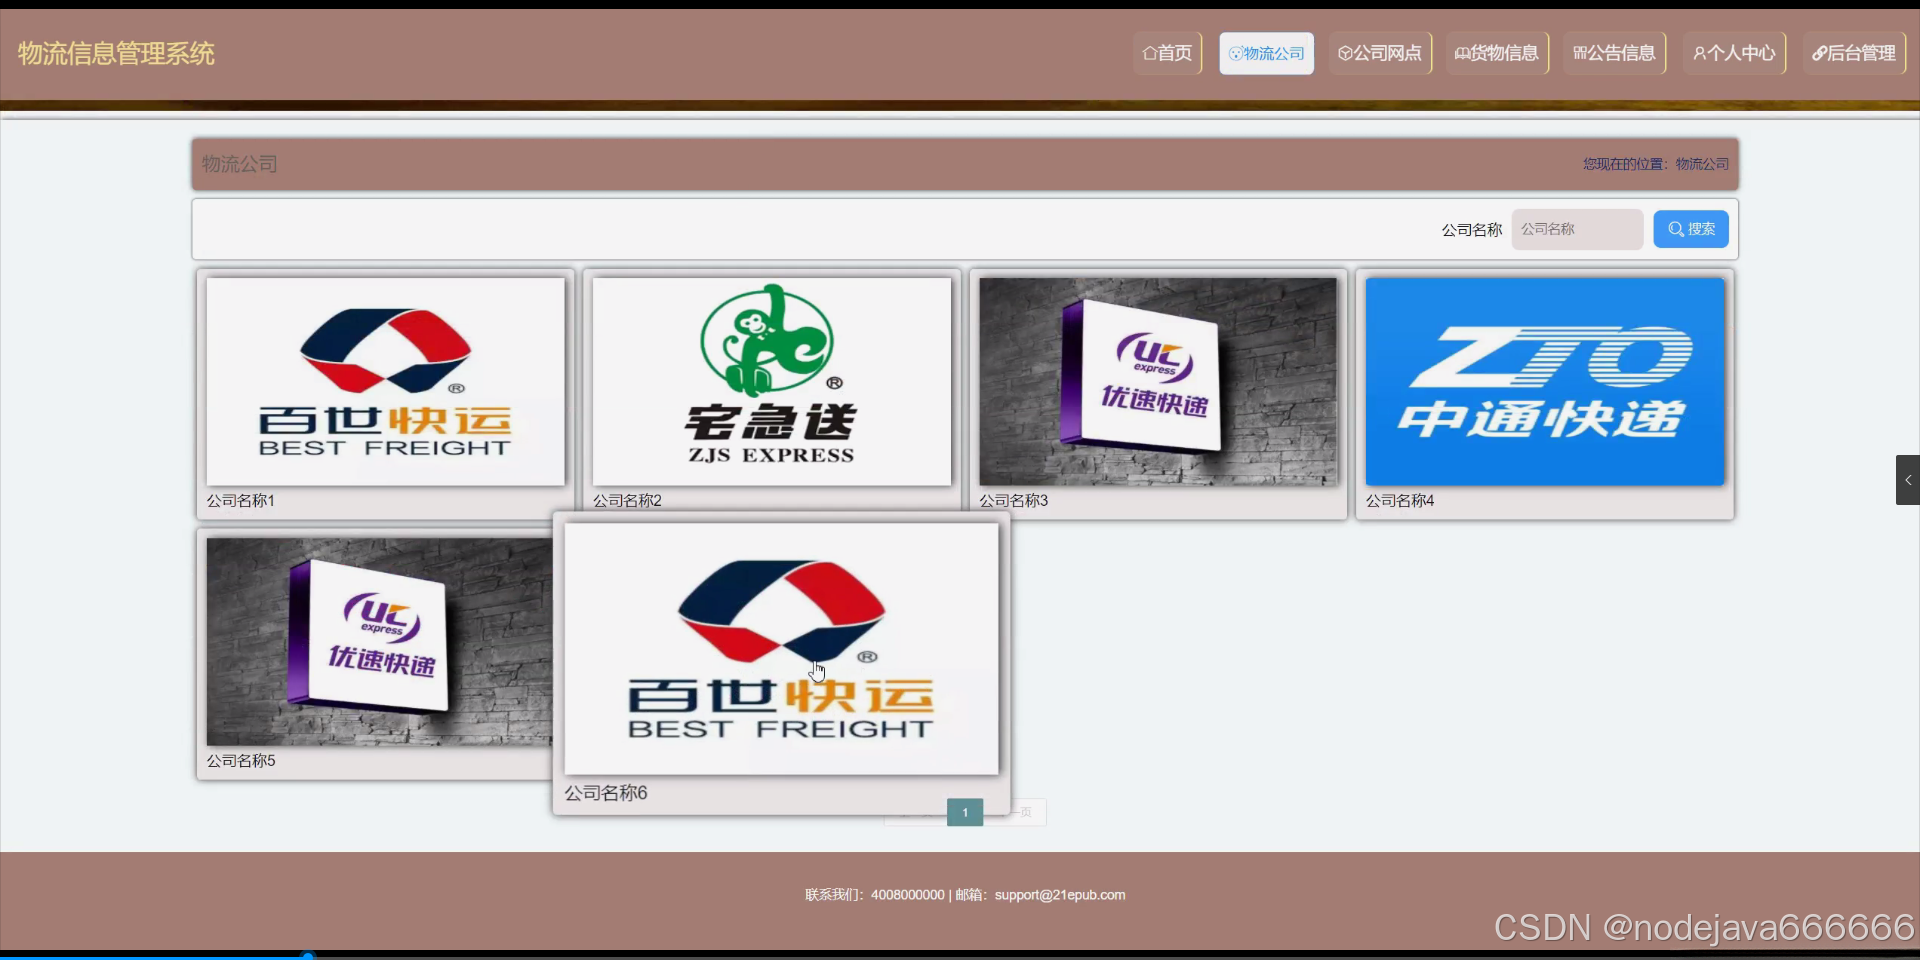Focus the 公司名称 search input field
This screenshot has width=1920, height=960.
(1577, 229)
